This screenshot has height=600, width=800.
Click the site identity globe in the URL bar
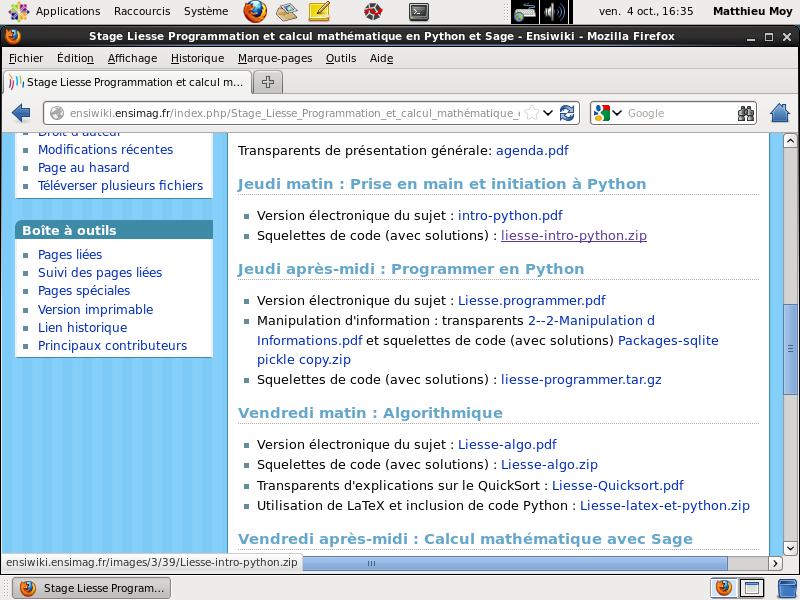57,113
